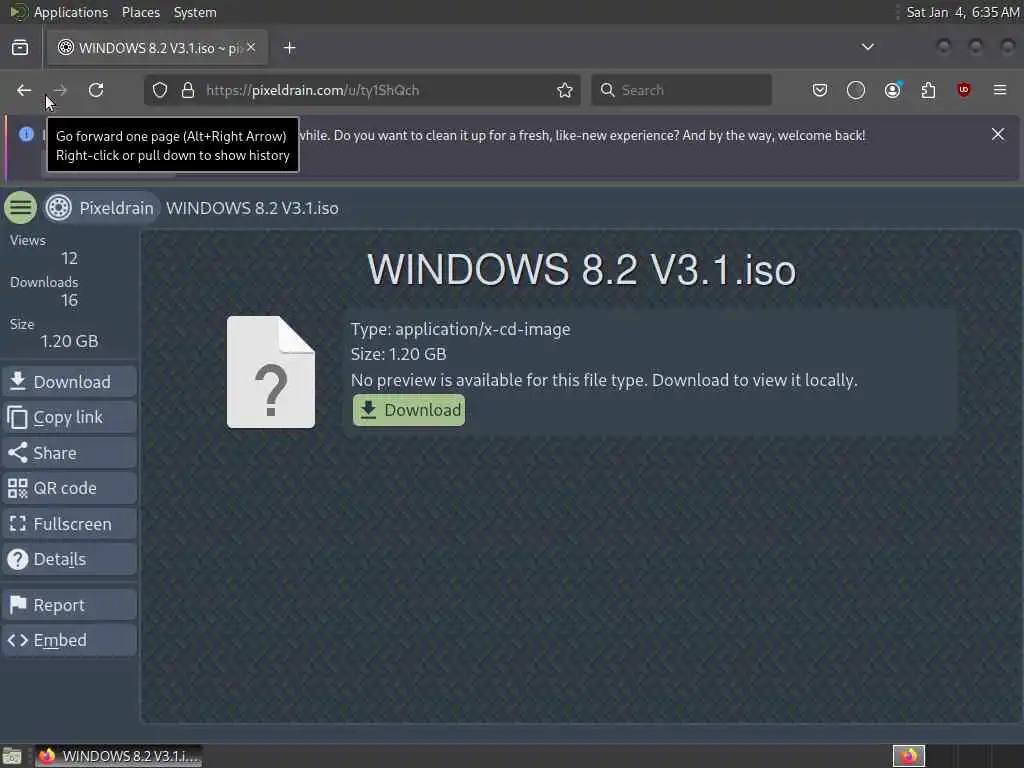Click the WINDOWS 8.2 V3.1.iso heading
Viewport: 1024px width, 768px height.
pos(582,269)
